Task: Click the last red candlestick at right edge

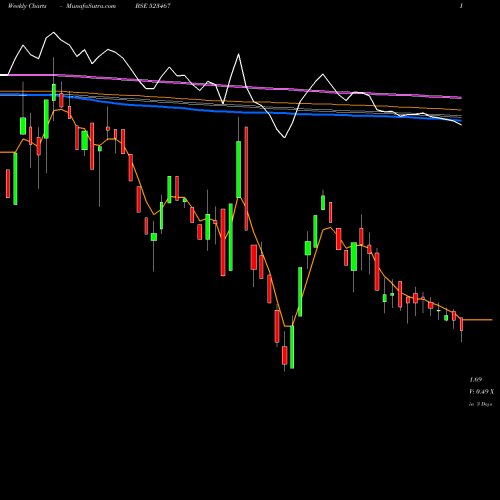Action: tap(462, 324)
